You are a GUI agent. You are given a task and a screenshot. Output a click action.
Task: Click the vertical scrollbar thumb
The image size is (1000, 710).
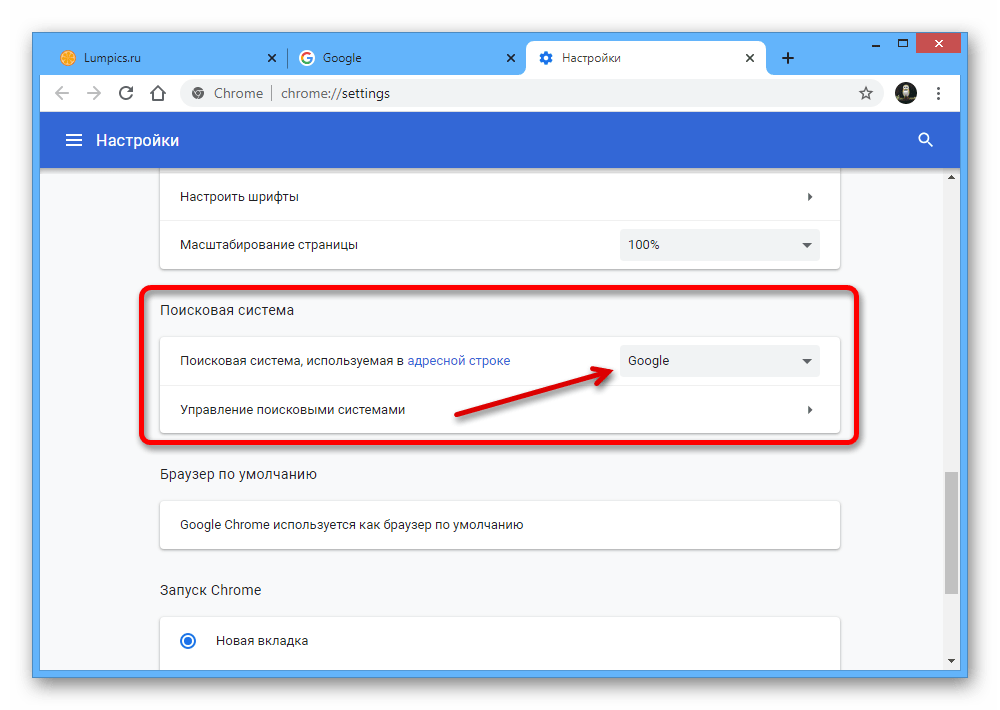click(x=951, y=533)
